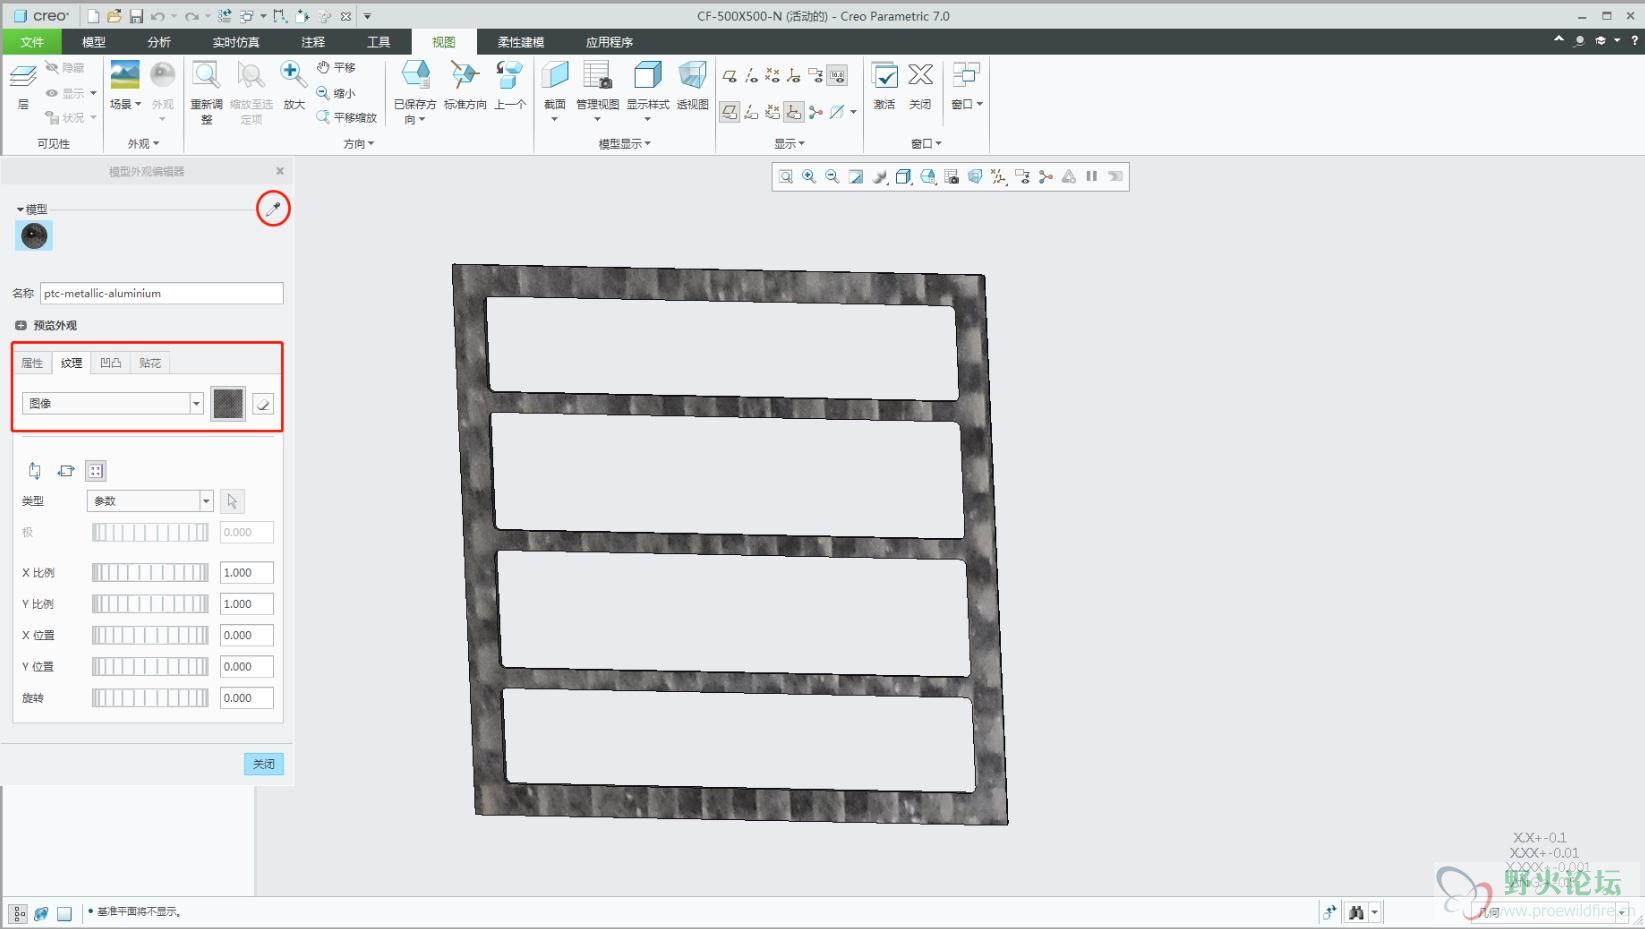Click the 名称 appearance name input field
The height and width of the screenshot is (929, 1645).
click(162, 293)
